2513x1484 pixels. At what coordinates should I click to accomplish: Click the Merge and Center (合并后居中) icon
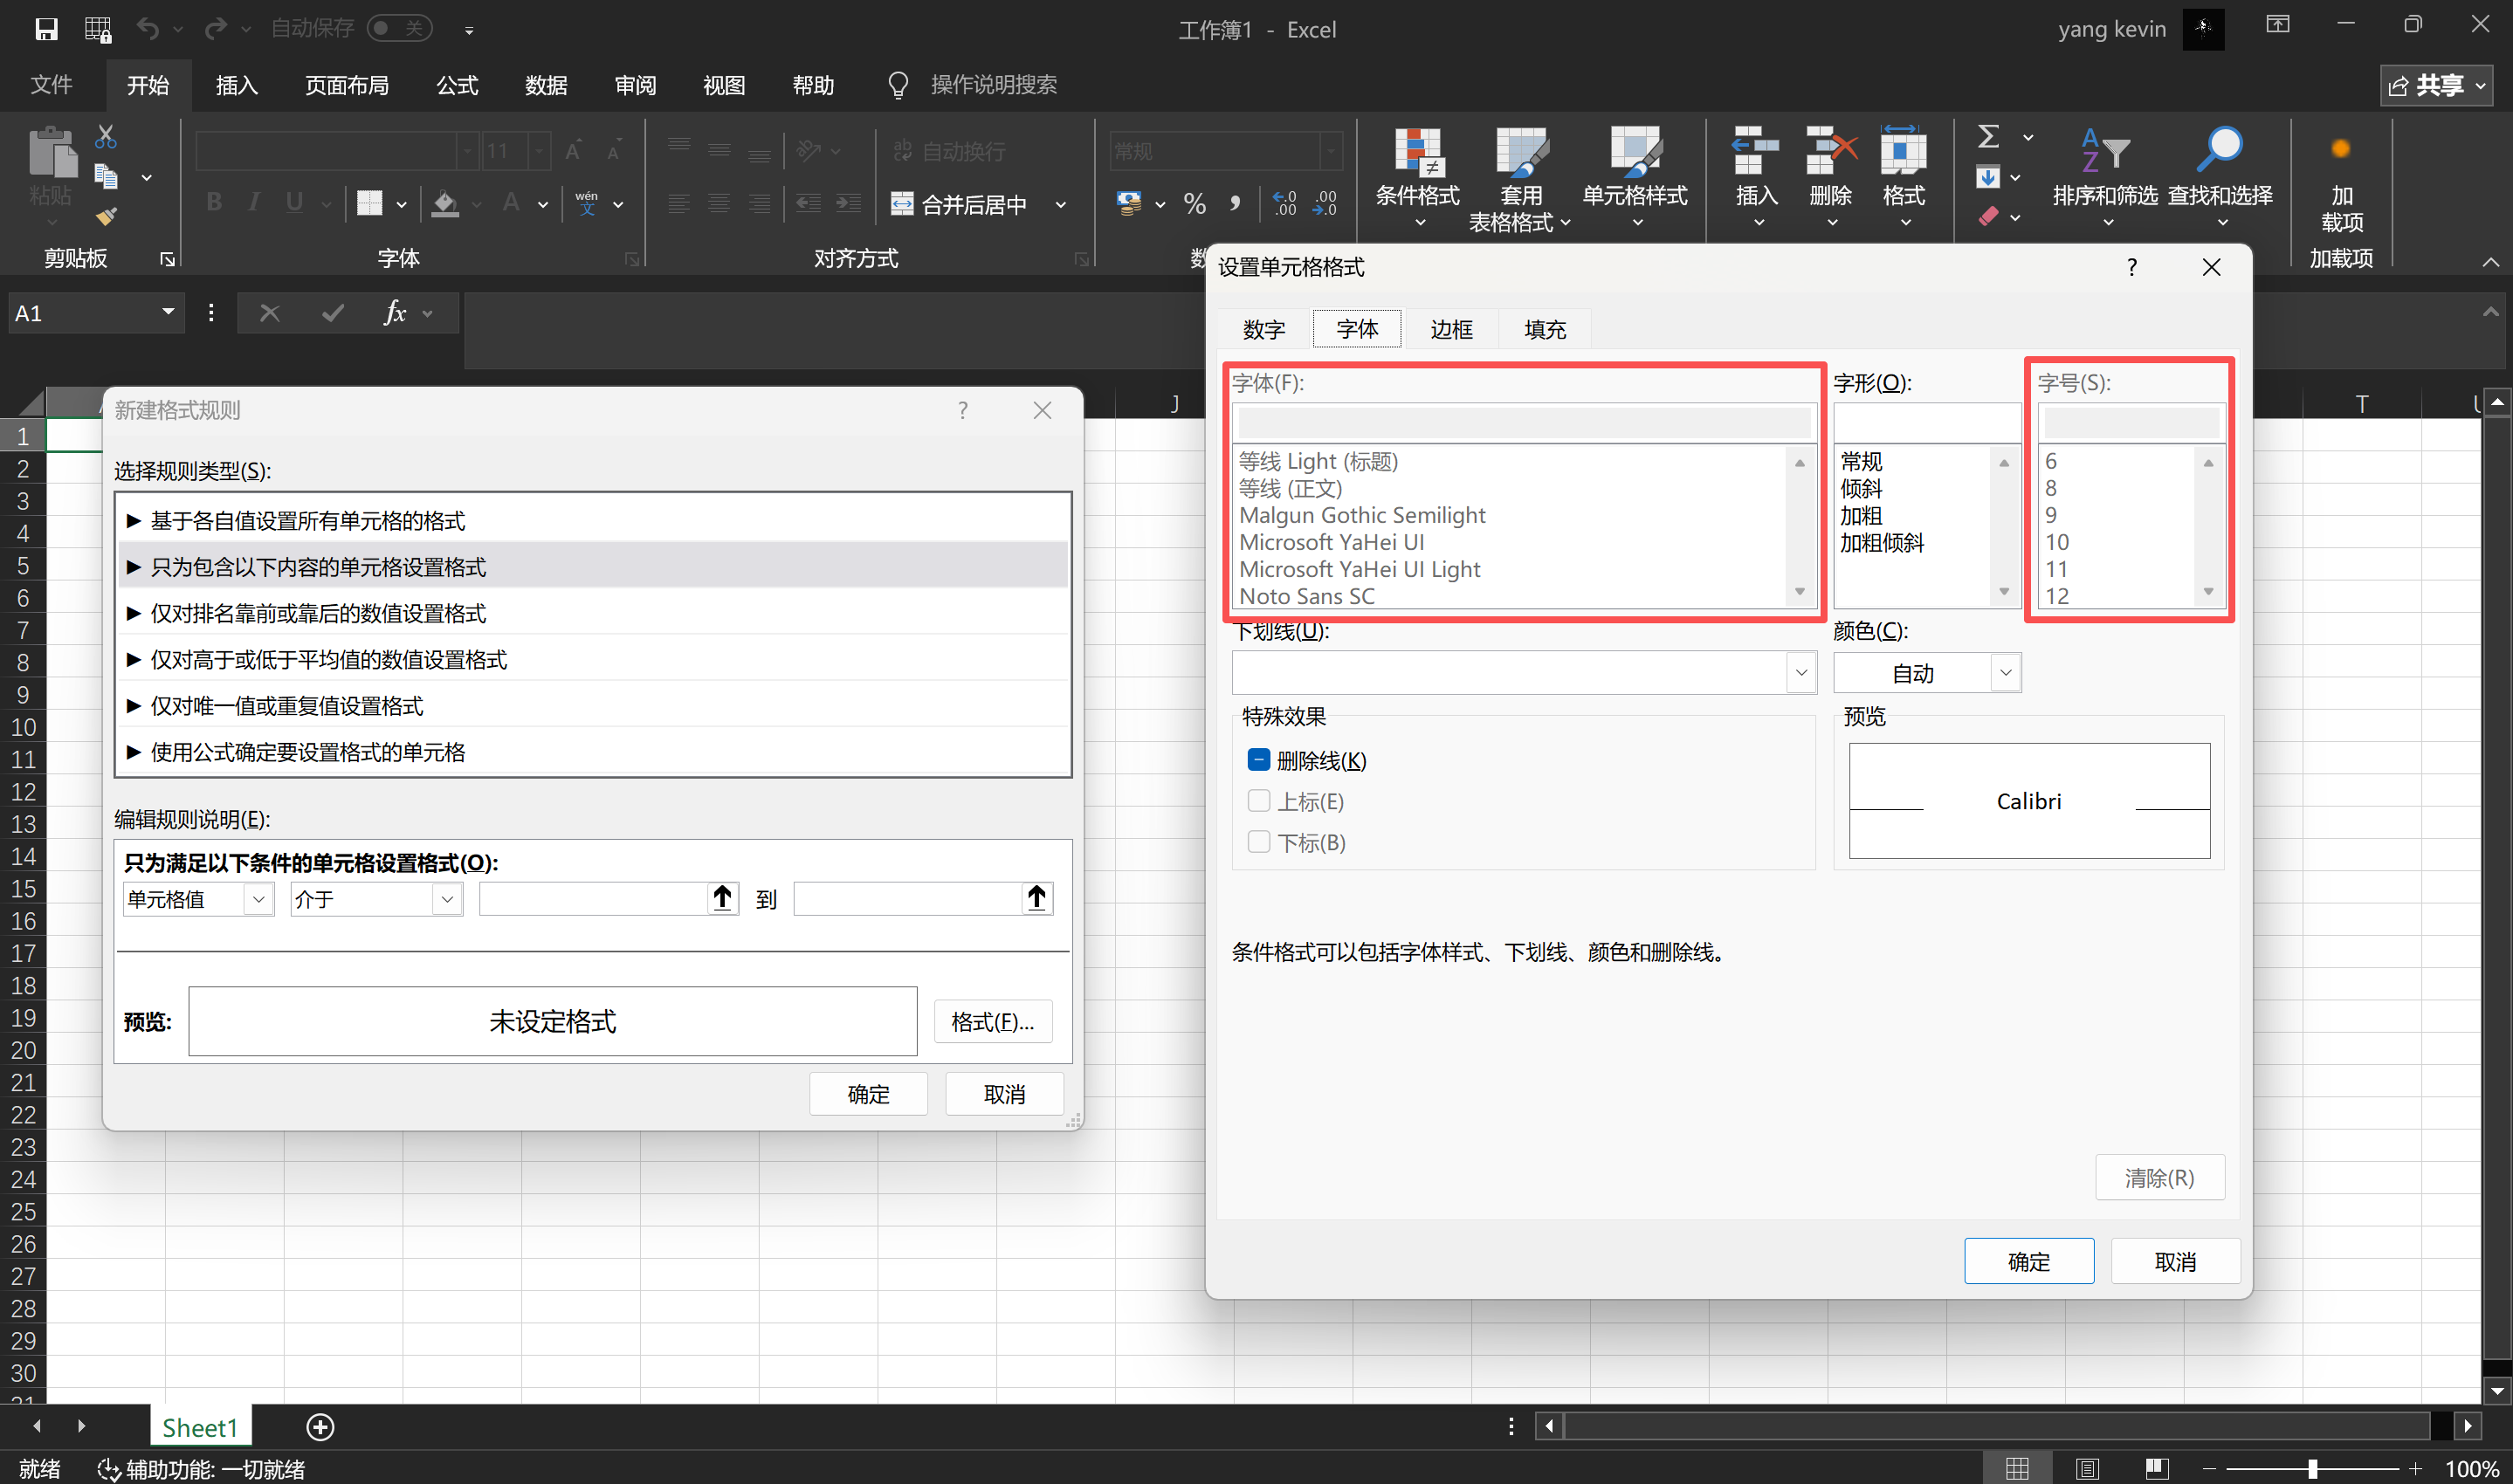coord(902,204)
